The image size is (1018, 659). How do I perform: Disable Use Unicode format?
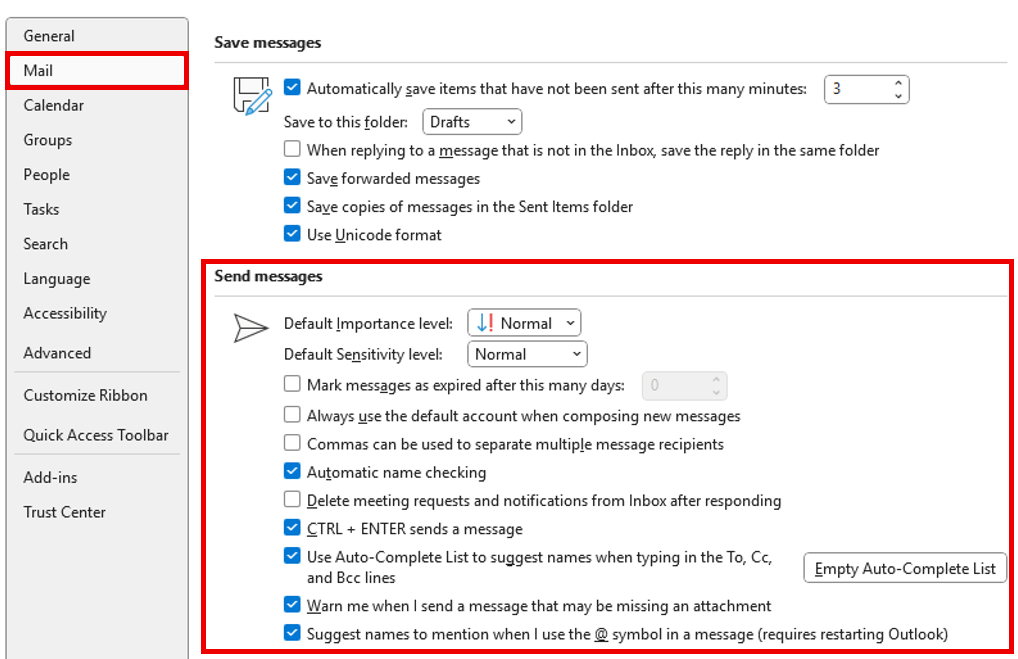292,234
